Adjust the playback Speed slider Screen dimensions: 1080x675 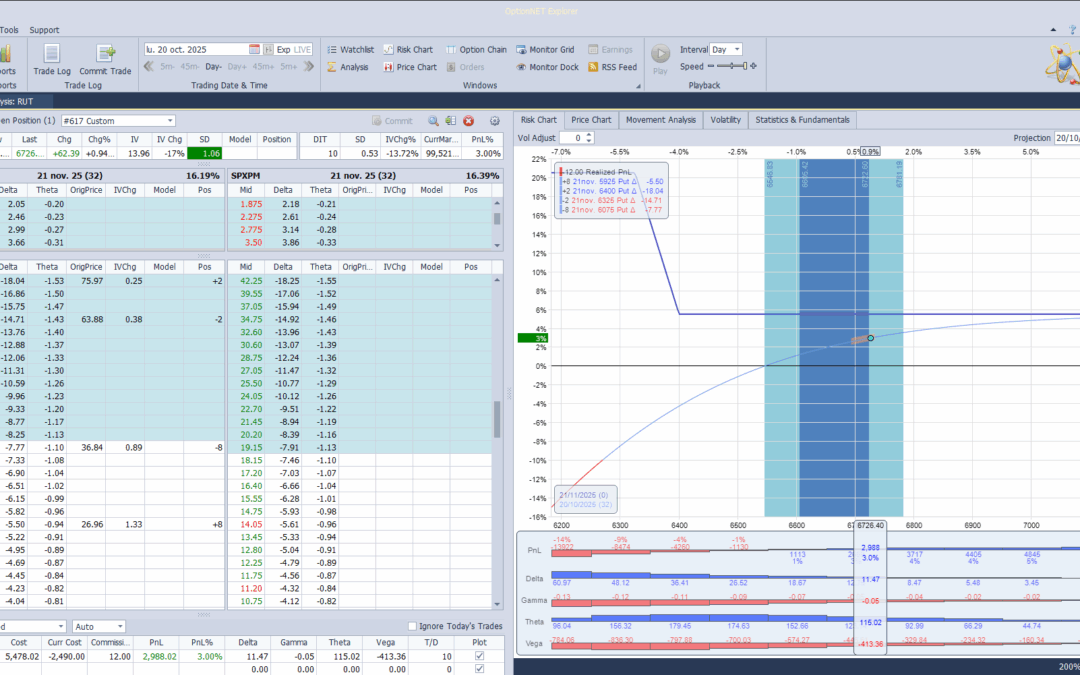coord(732,66)
